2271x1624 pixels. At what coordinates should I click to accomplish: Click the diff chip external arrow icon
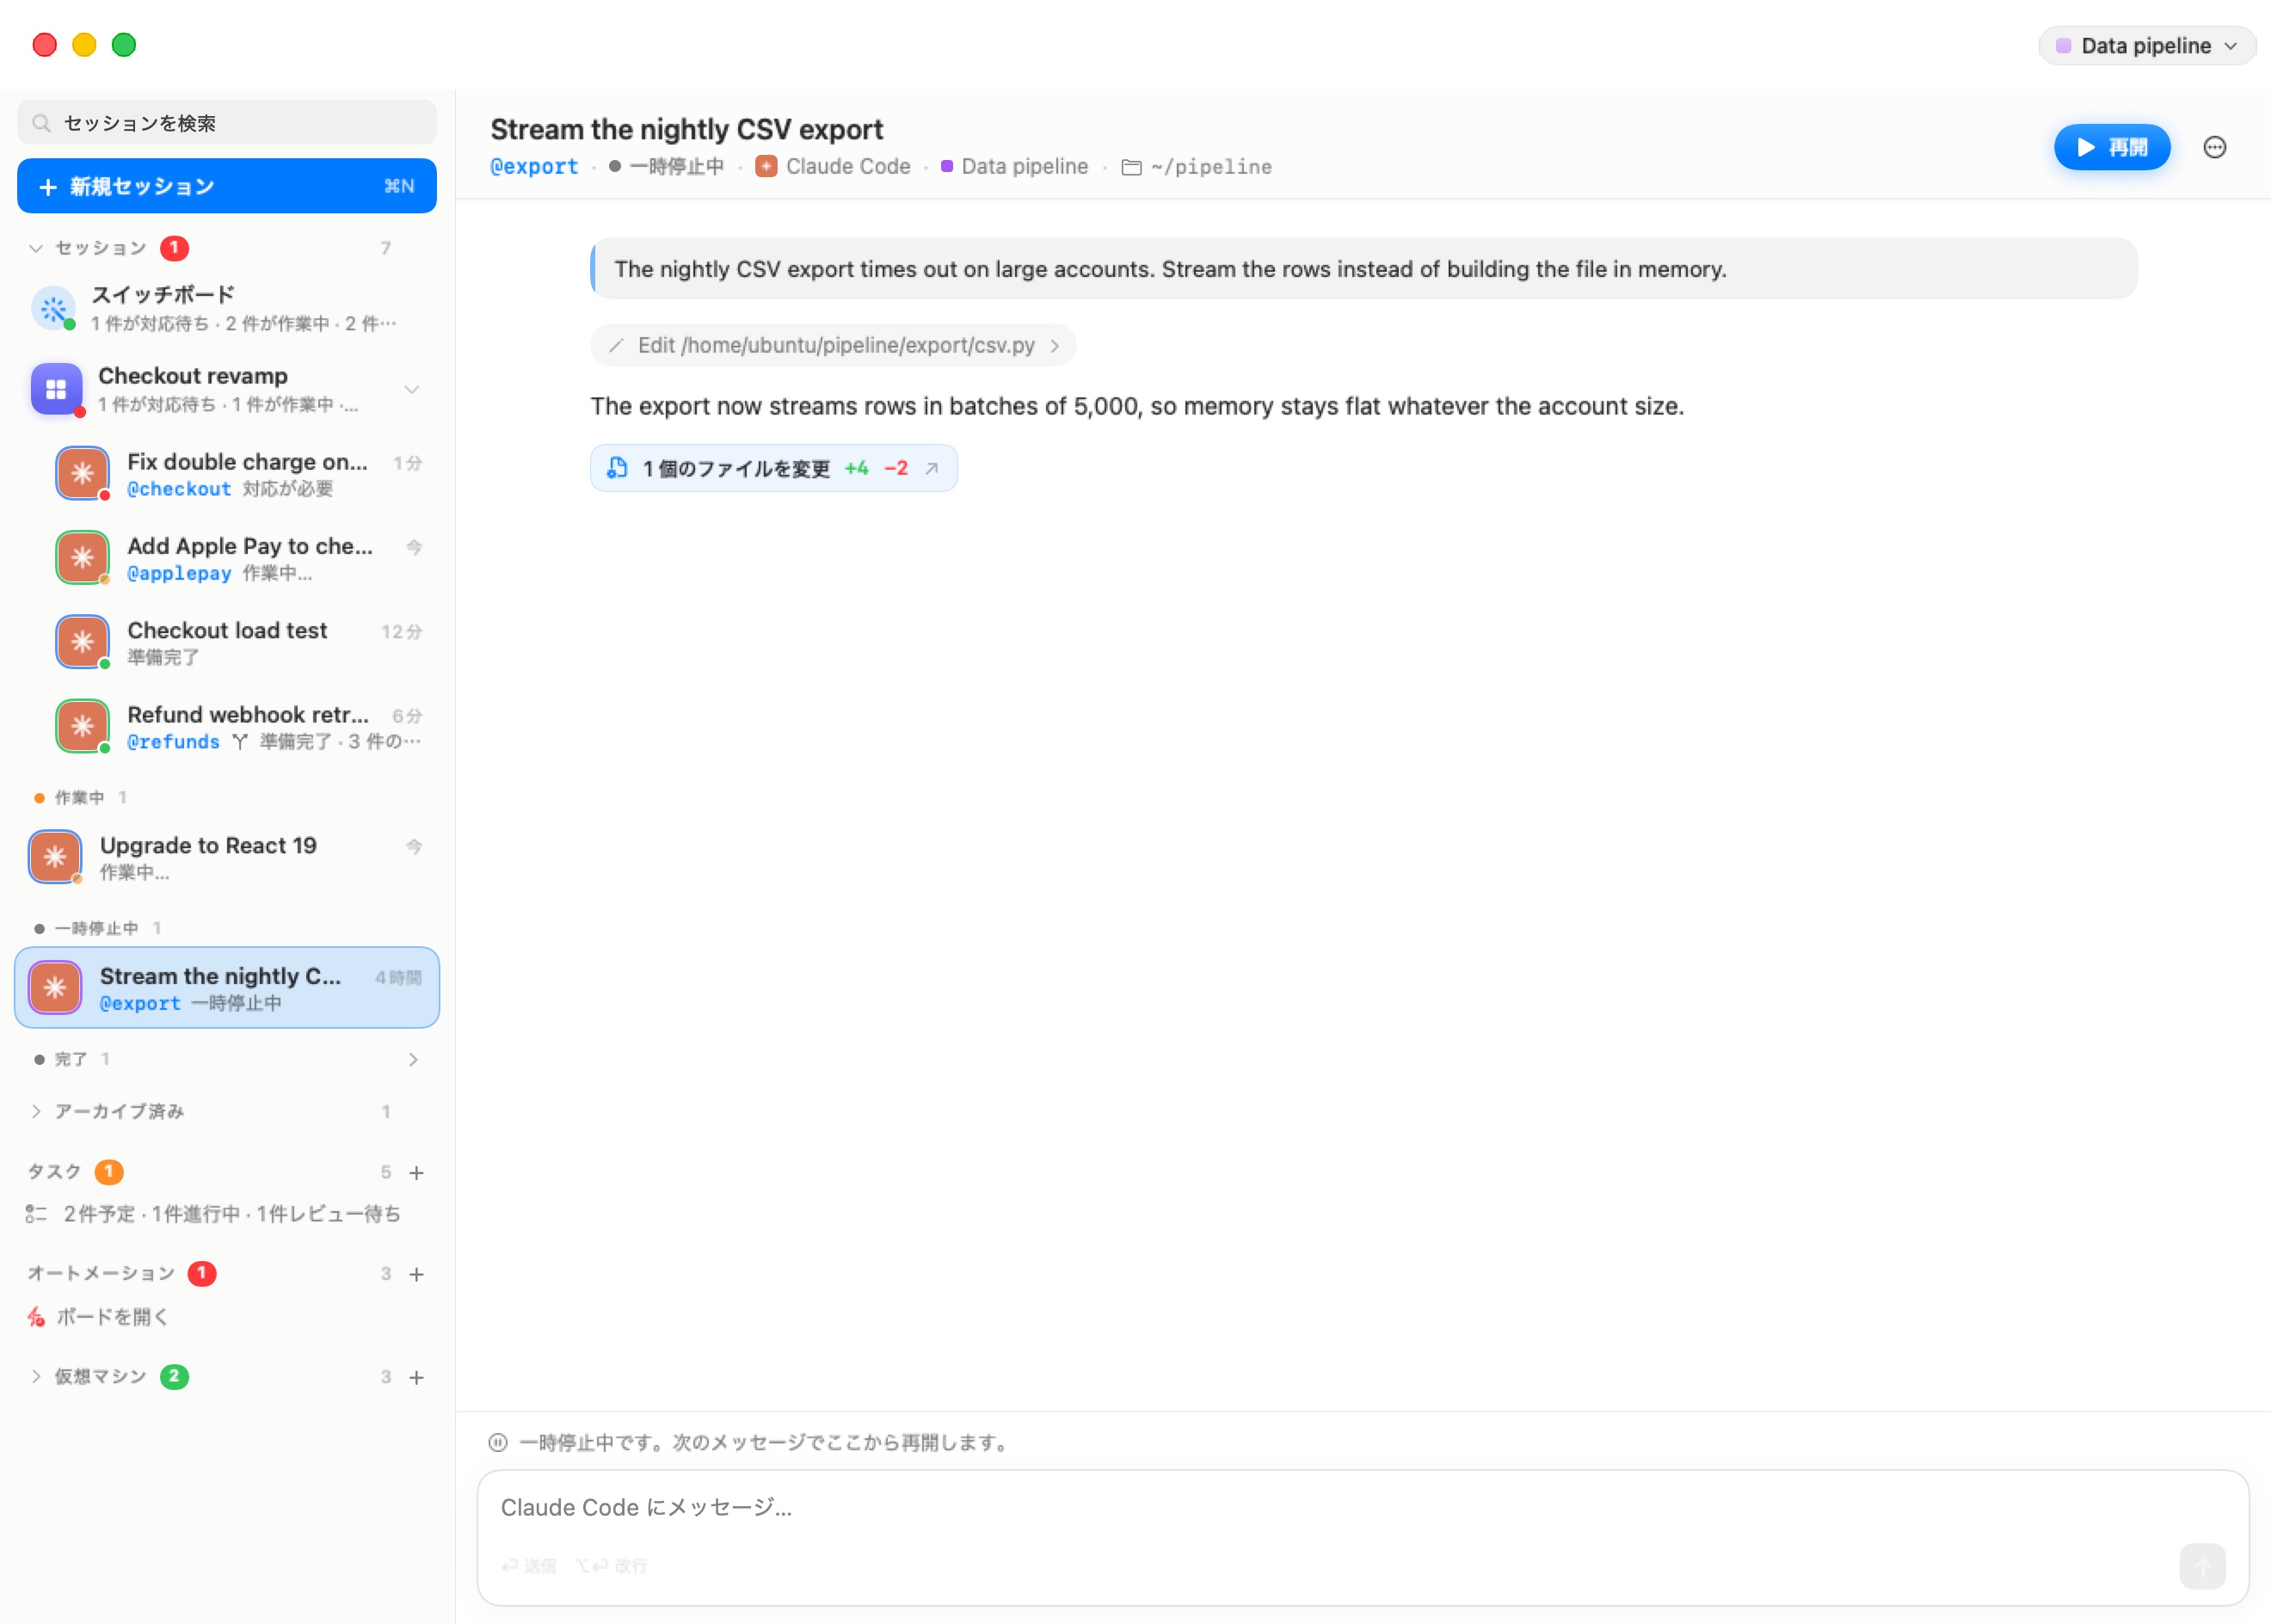931,468
